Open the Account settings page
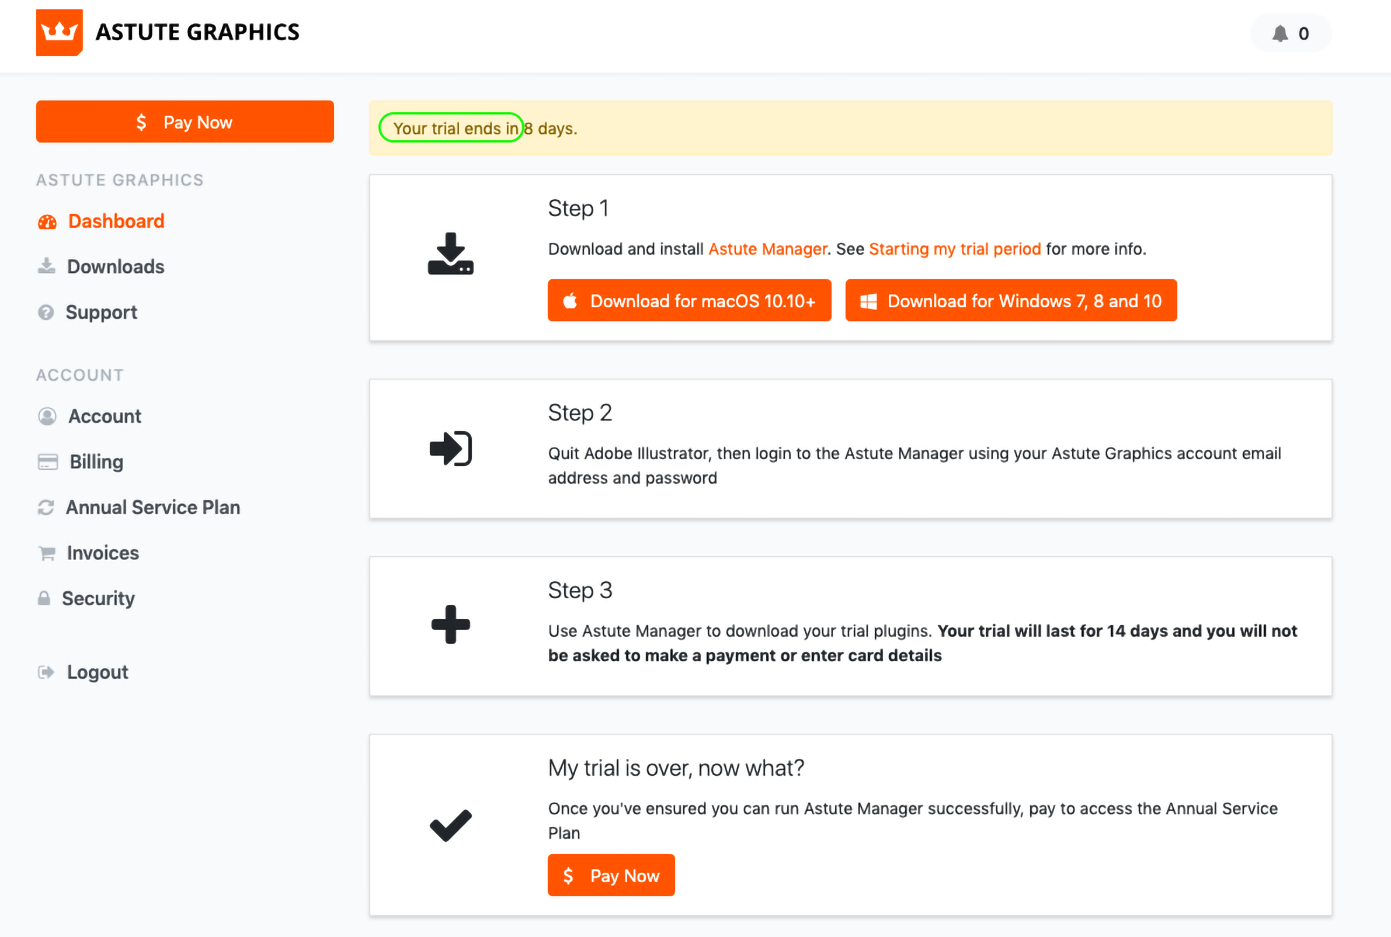The height and width of the screenshot is (937, 1391). click(104, 416)
